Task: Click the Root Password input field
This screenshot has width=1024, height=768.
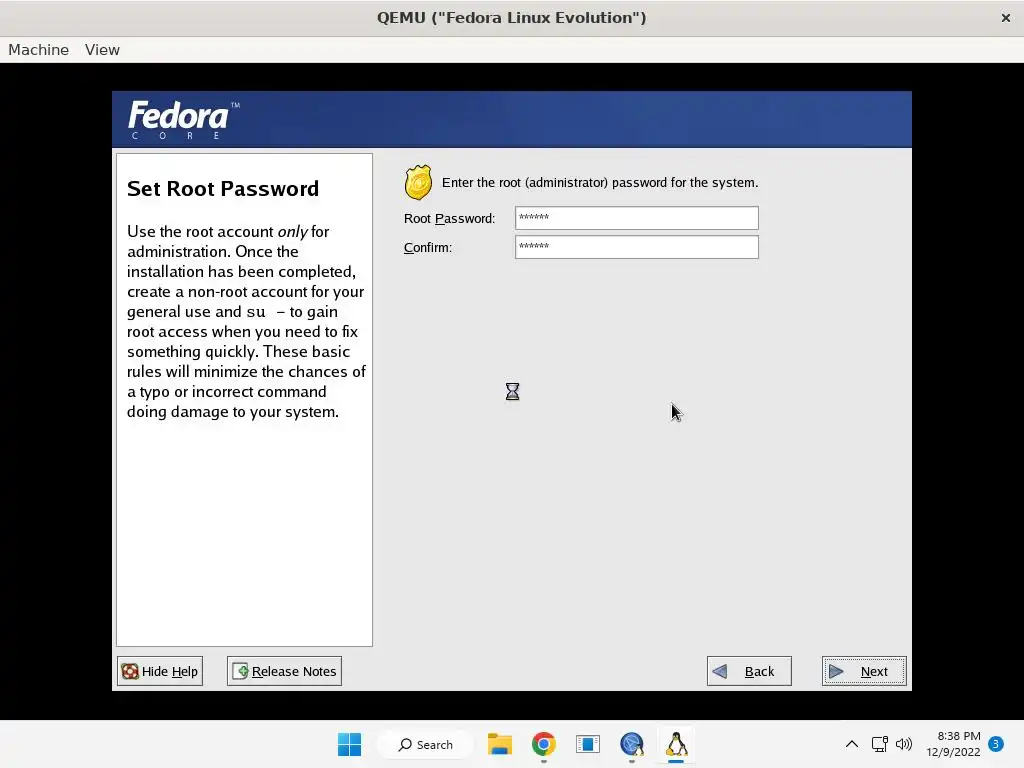Action: point(636,218)
